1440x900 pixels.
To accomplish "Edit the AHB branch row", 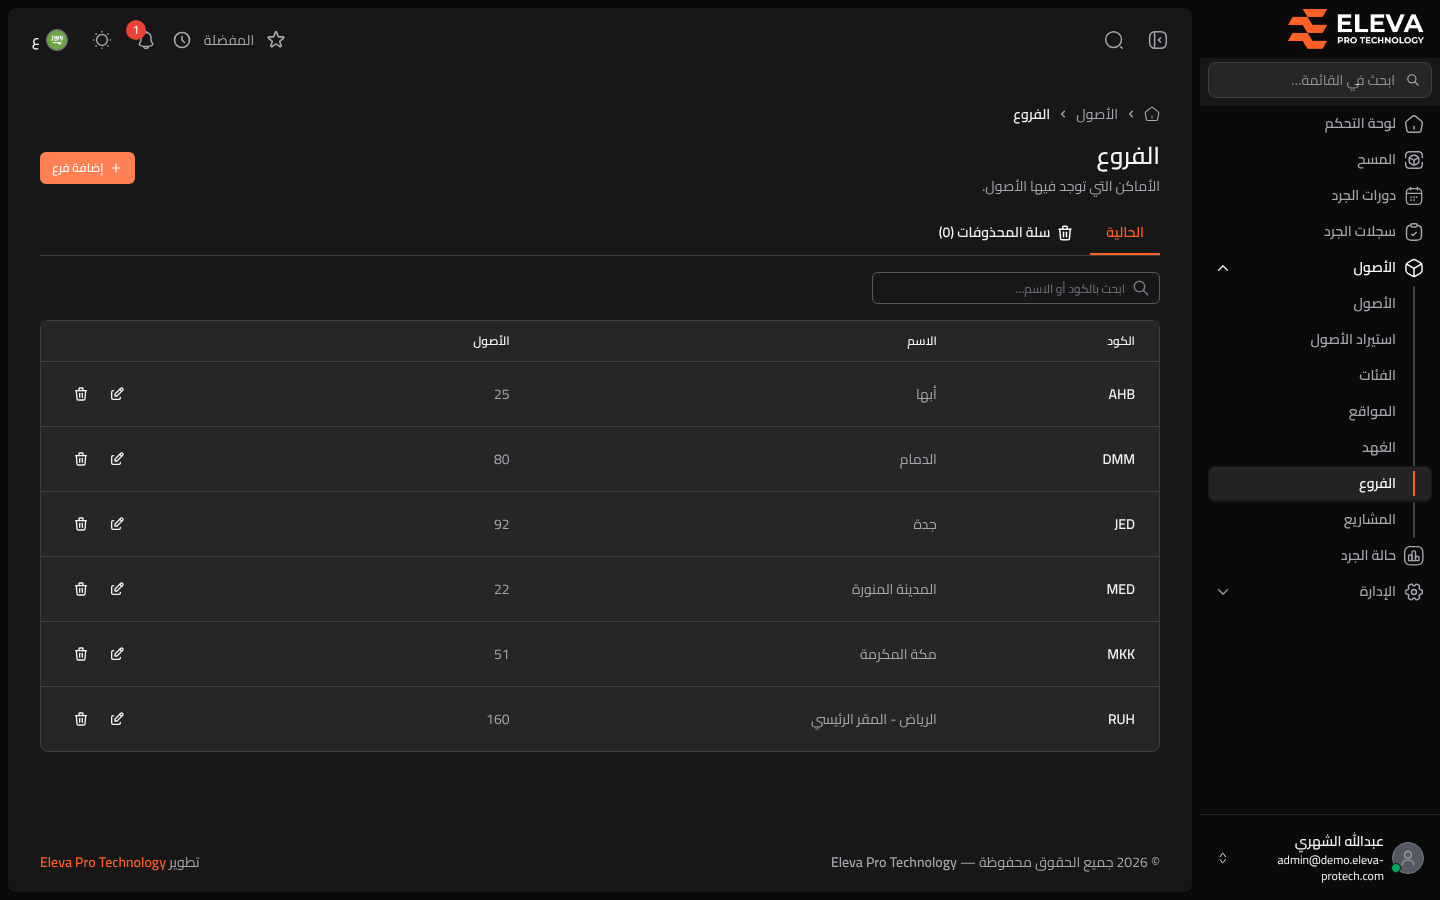I will pos(117,394).
